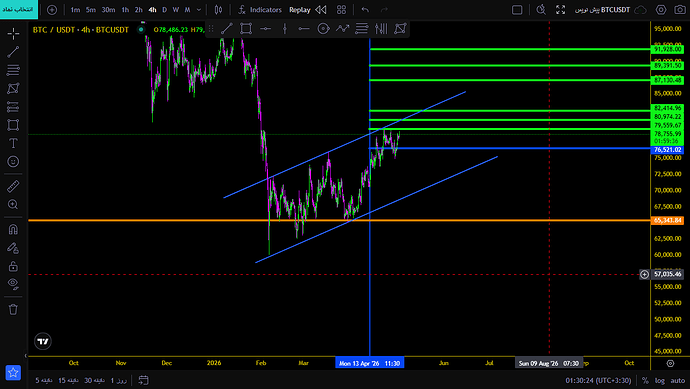
Task: Select the zoom in tool
Action: [x=13, y=205]
